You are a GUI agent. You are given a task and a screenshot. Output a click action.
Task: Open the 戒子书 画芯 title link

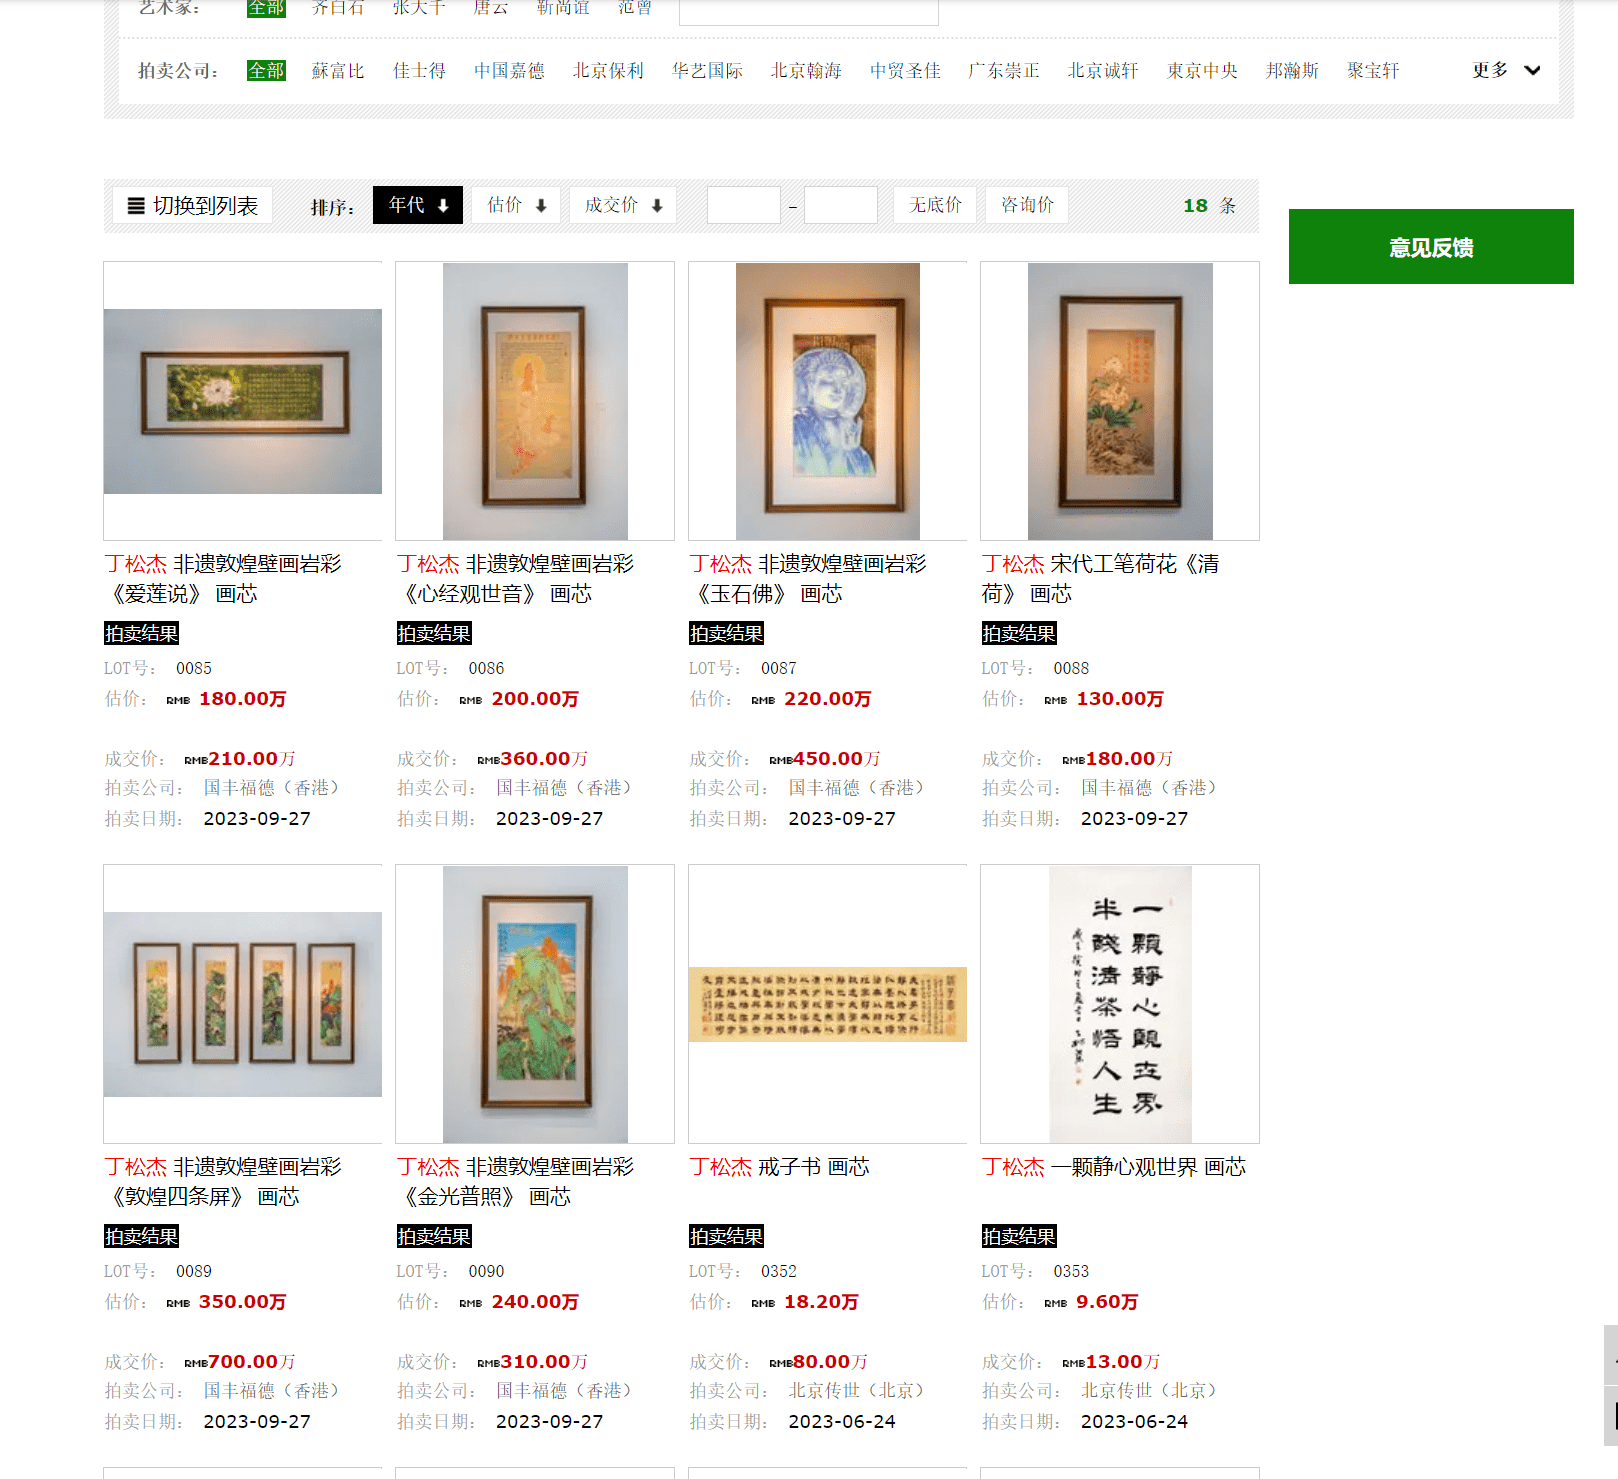click(x=779, y=1167)
